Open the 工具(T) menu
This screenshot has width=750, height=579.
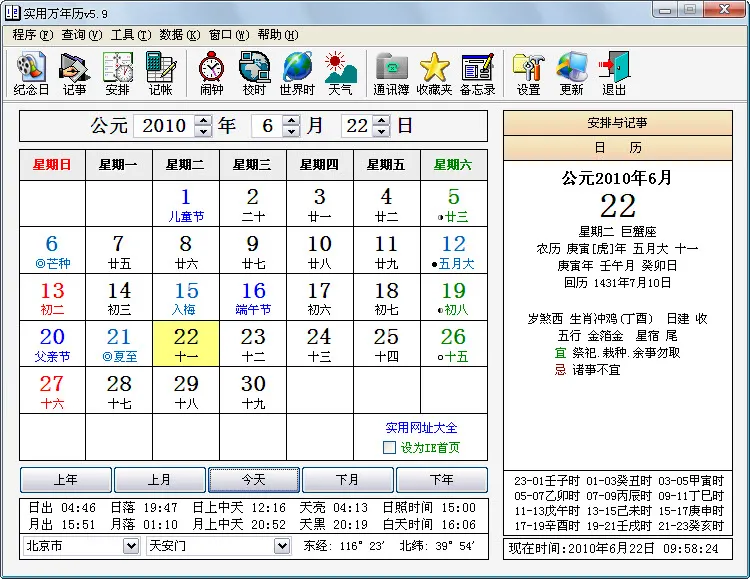click(x=131, y=35)
